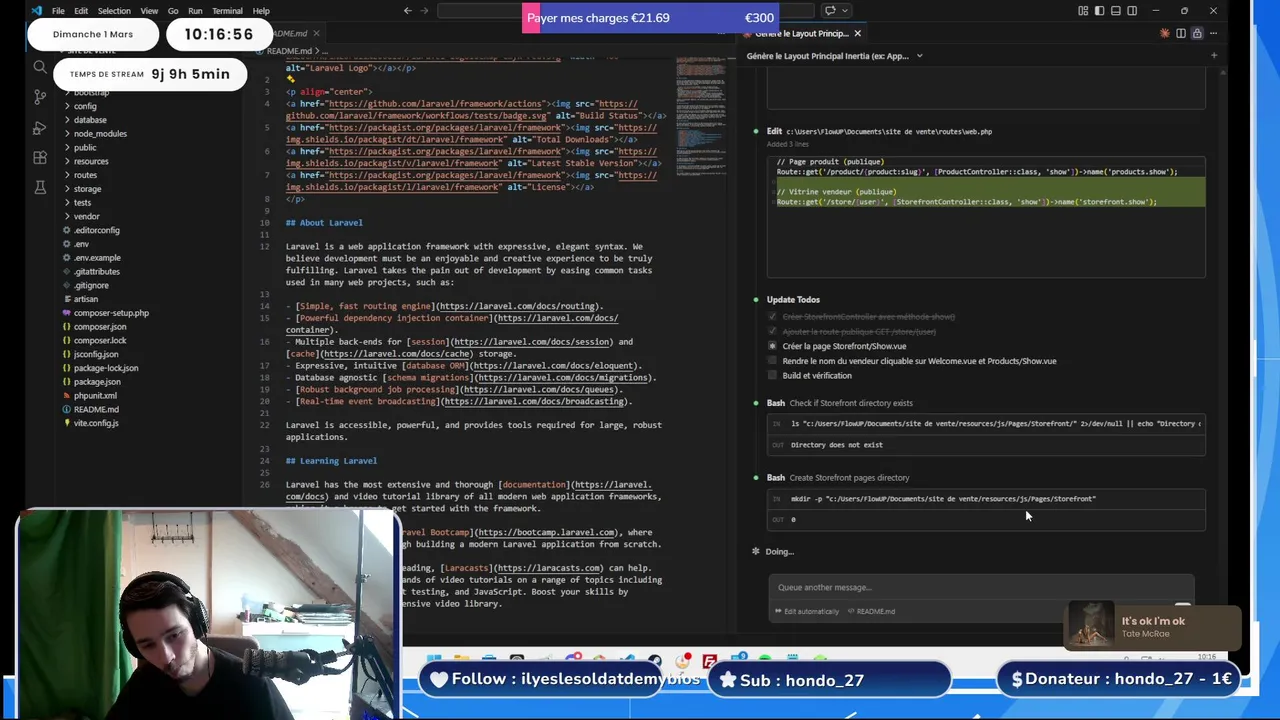Screen dimensions: 1280x720
Task: Navigate forward with the right arrow
Action: point(424,11)
